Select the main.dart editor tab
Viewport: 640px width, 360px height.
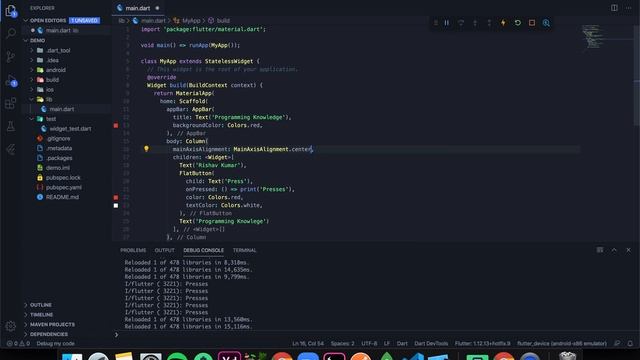[138, 8]
